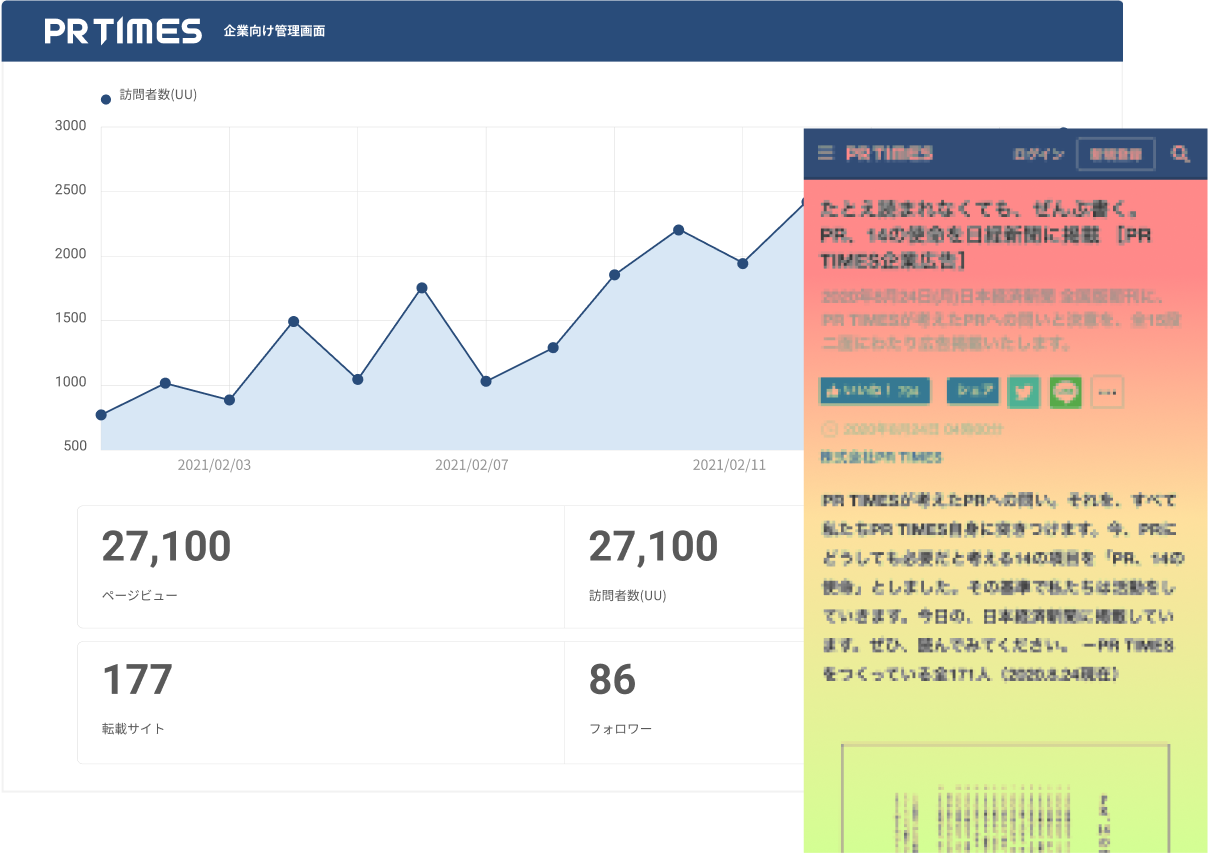Click the clock icon beside the publish date

coord(829,429)
